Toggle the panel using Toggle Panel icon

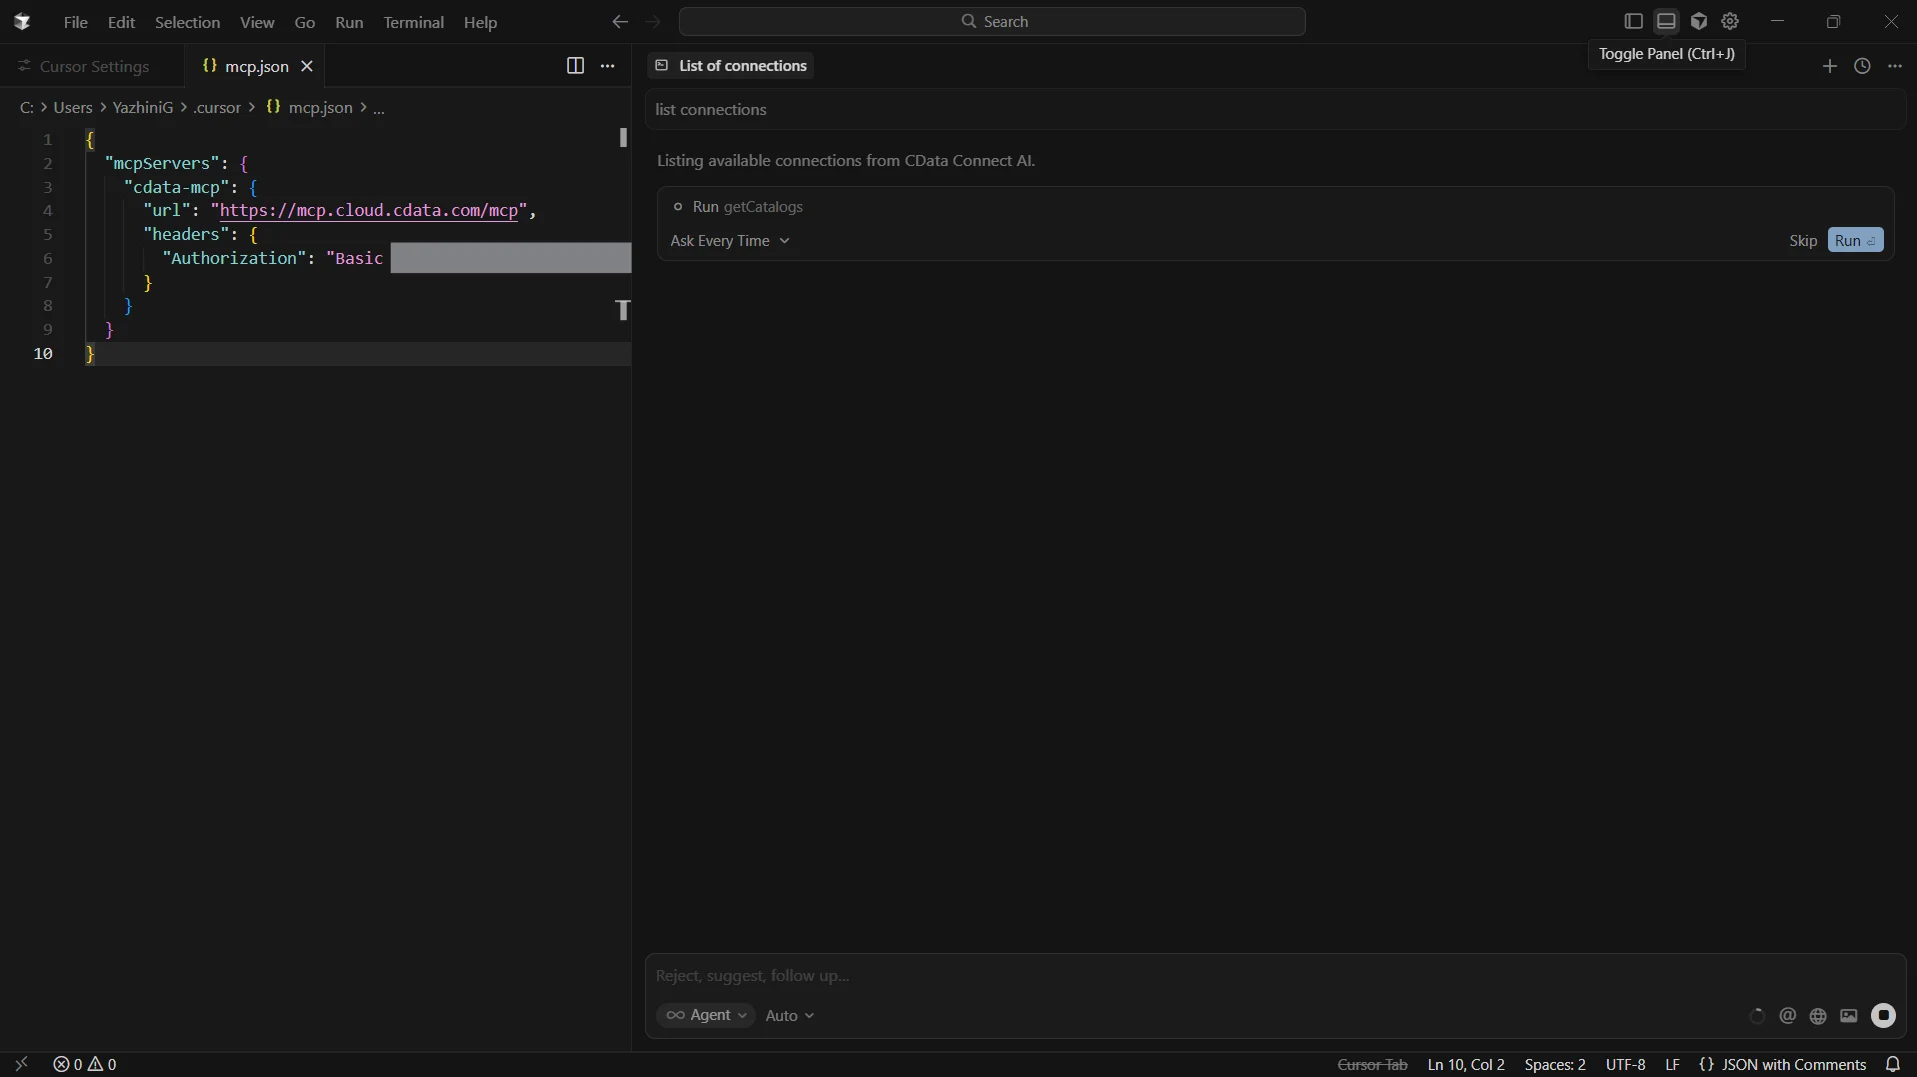(x=1665, y=21)
